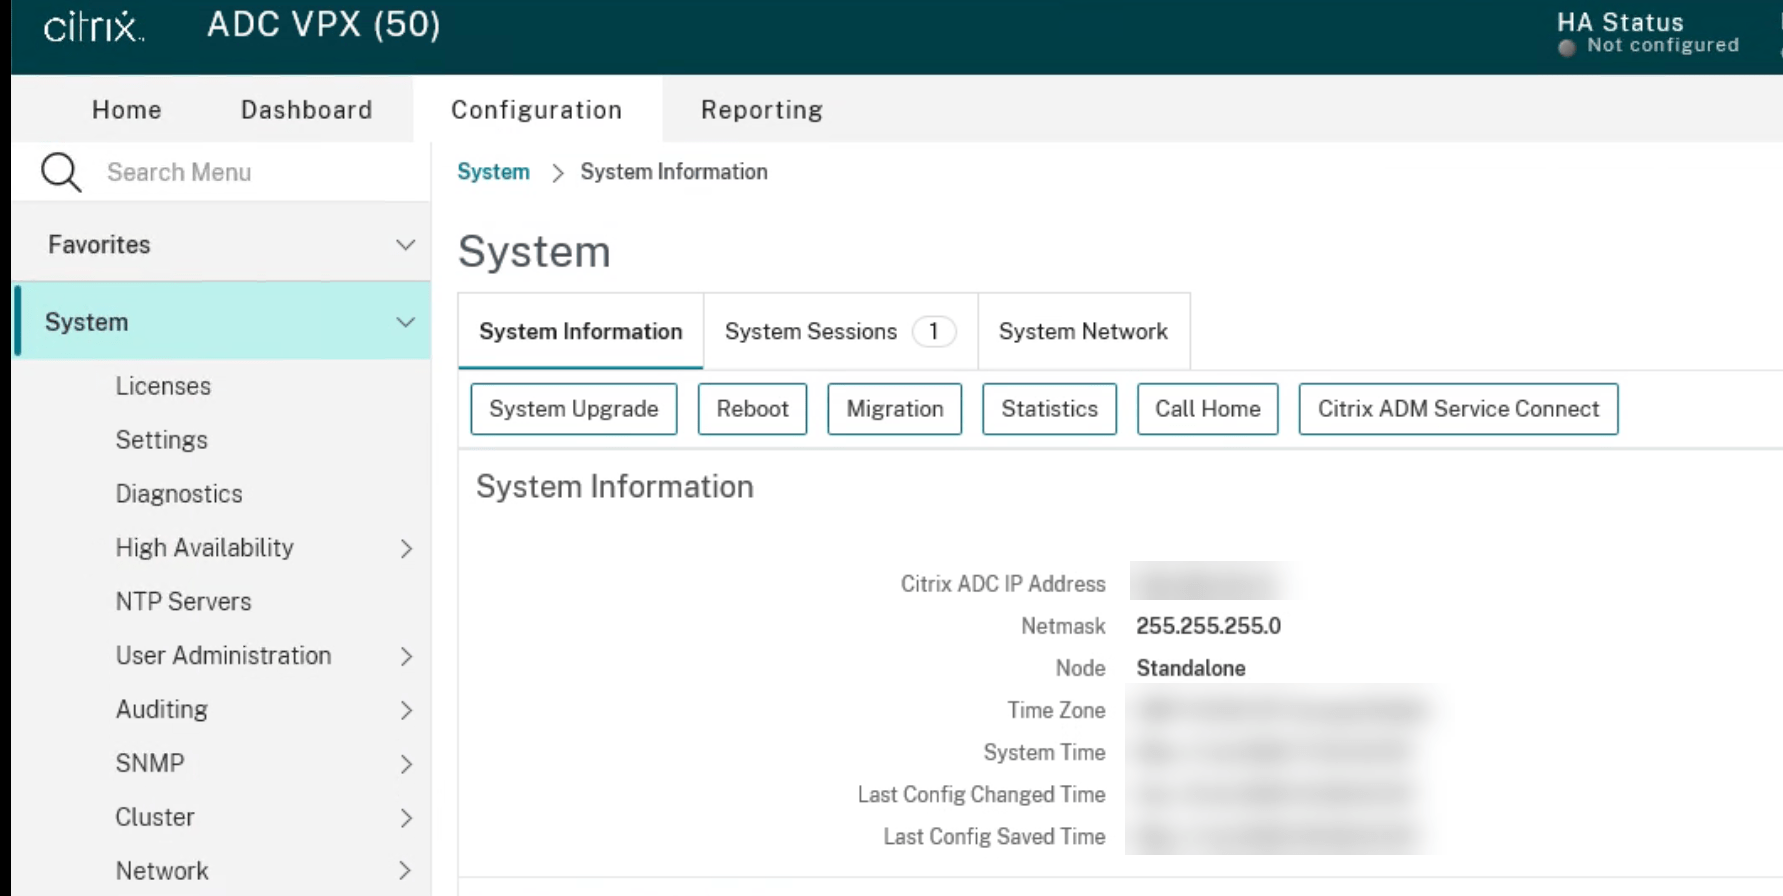Expand the Favorites section chevron
The height and width of the screenshot is (896, 1783).
click(405, 245)
